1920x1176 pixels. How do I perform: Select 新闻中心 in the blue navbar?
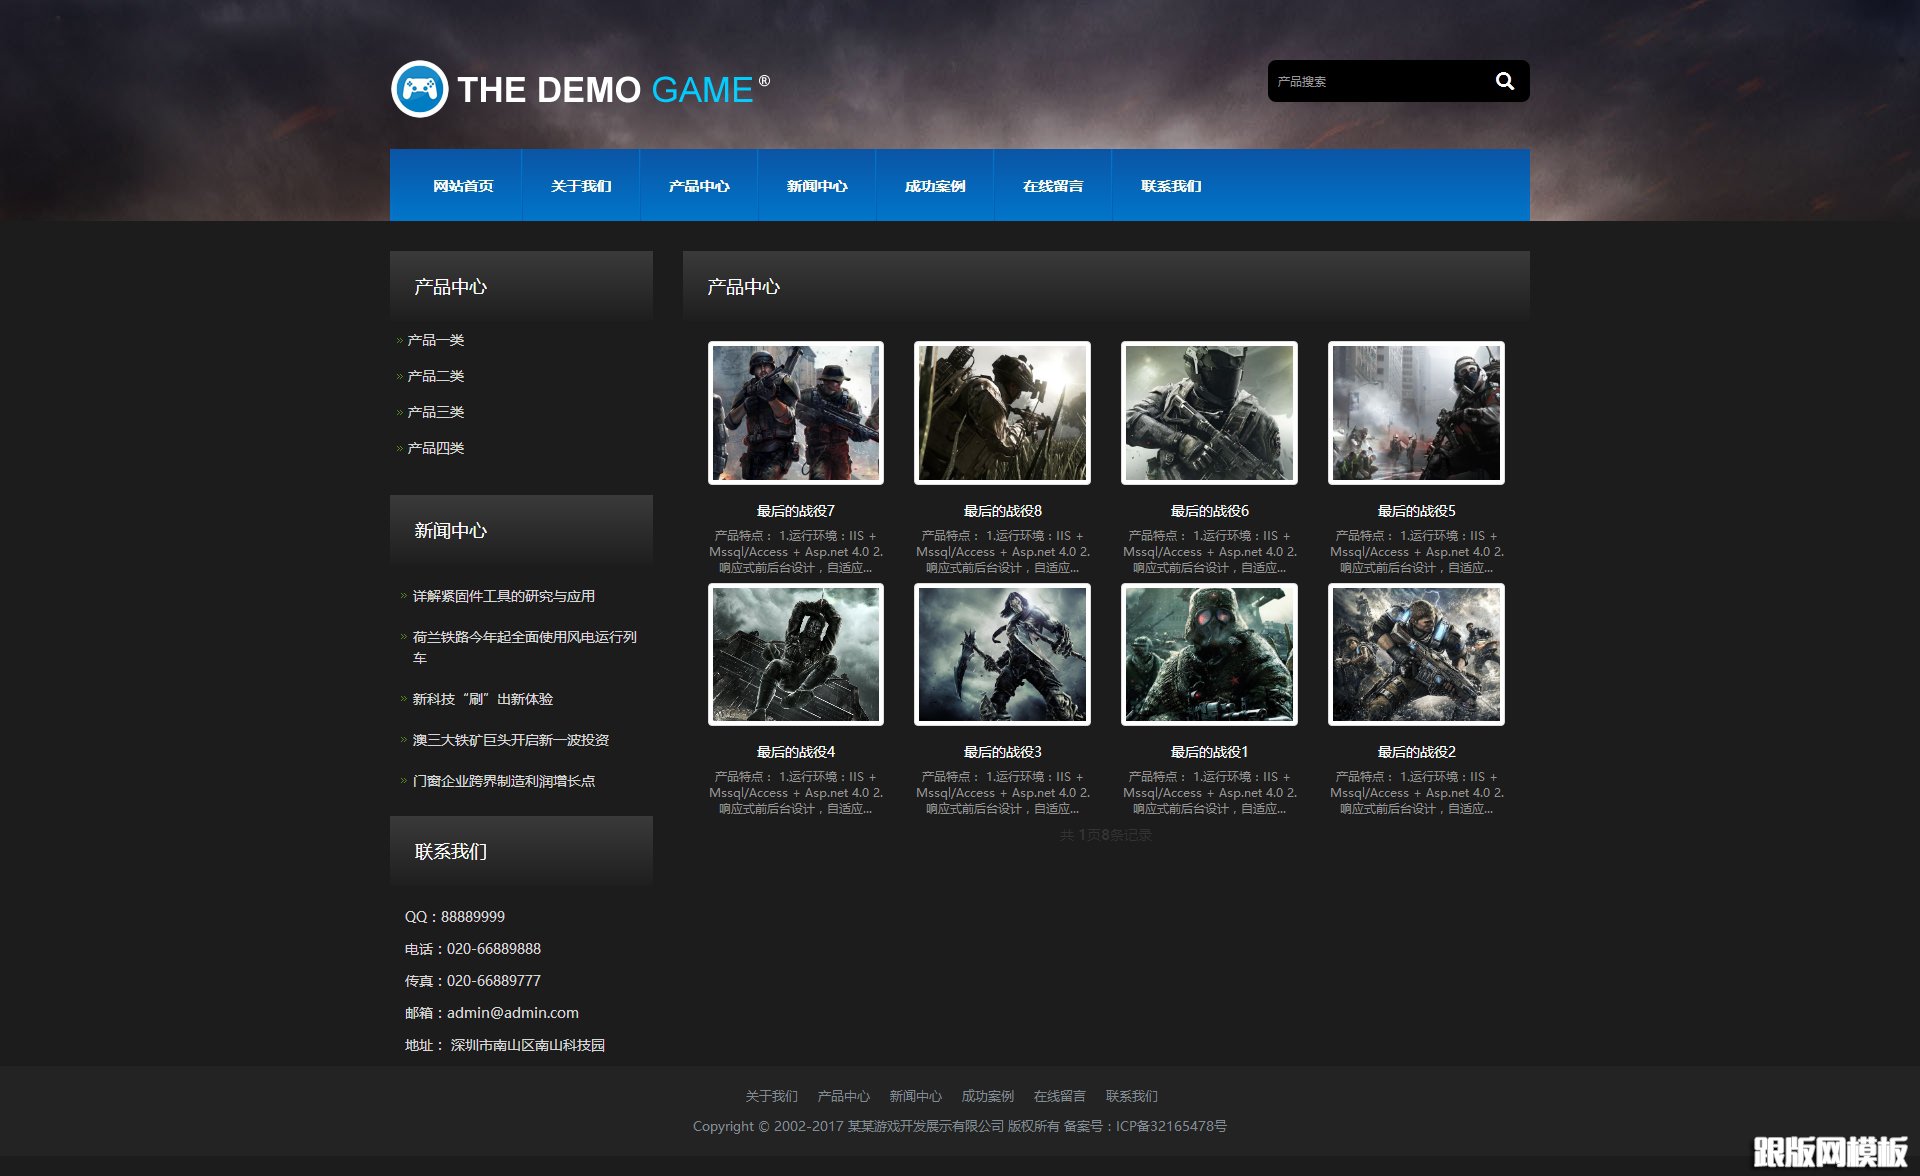[817, 186]
